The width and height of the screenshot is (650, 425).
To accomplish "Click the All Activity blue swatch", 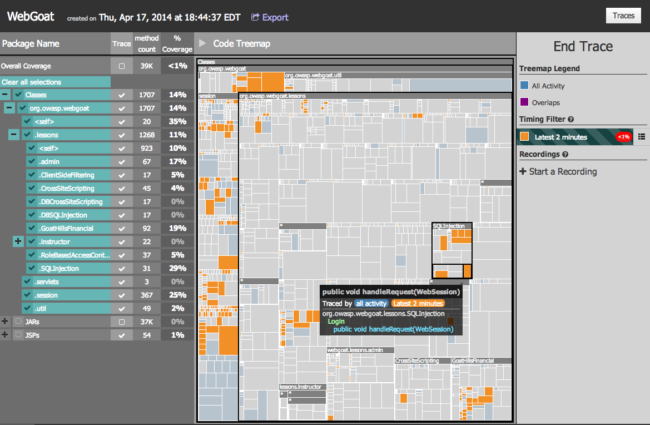I will tap(524, 85).
